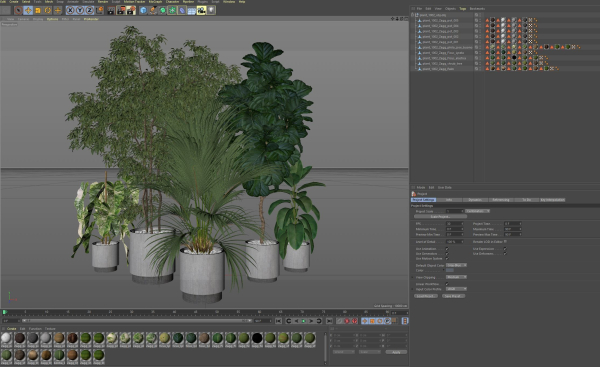Toggle X axis lock
The width and height of the screenshot is (600, 367).
70,10
